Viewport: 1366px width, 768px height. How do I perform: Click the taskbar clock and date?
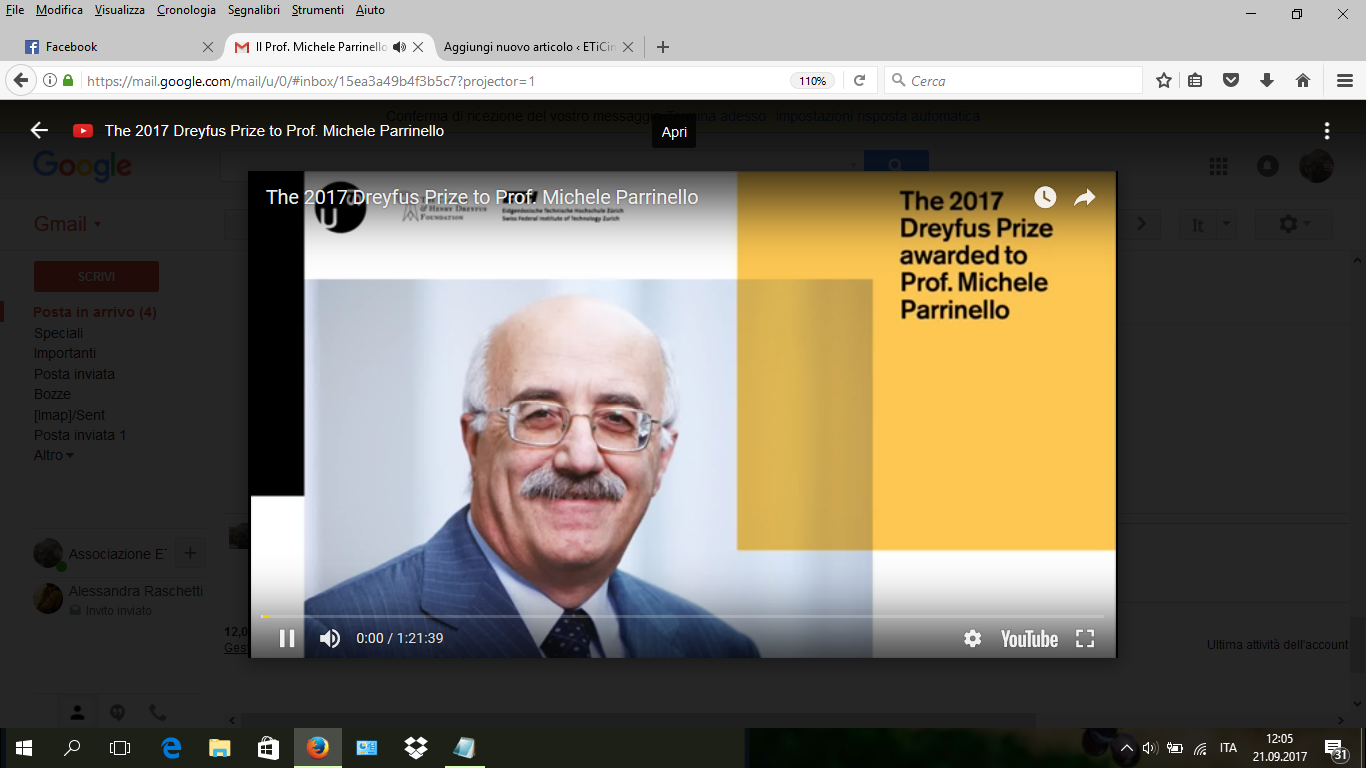click(1279, 748)
